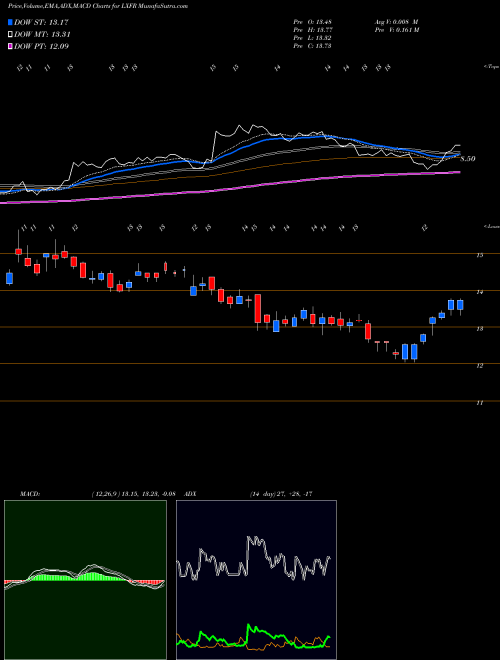The width and height of the screenshot is (500, 660).
Task: Click the 8.50 label on EMA chart
Action: coord(468,159)
